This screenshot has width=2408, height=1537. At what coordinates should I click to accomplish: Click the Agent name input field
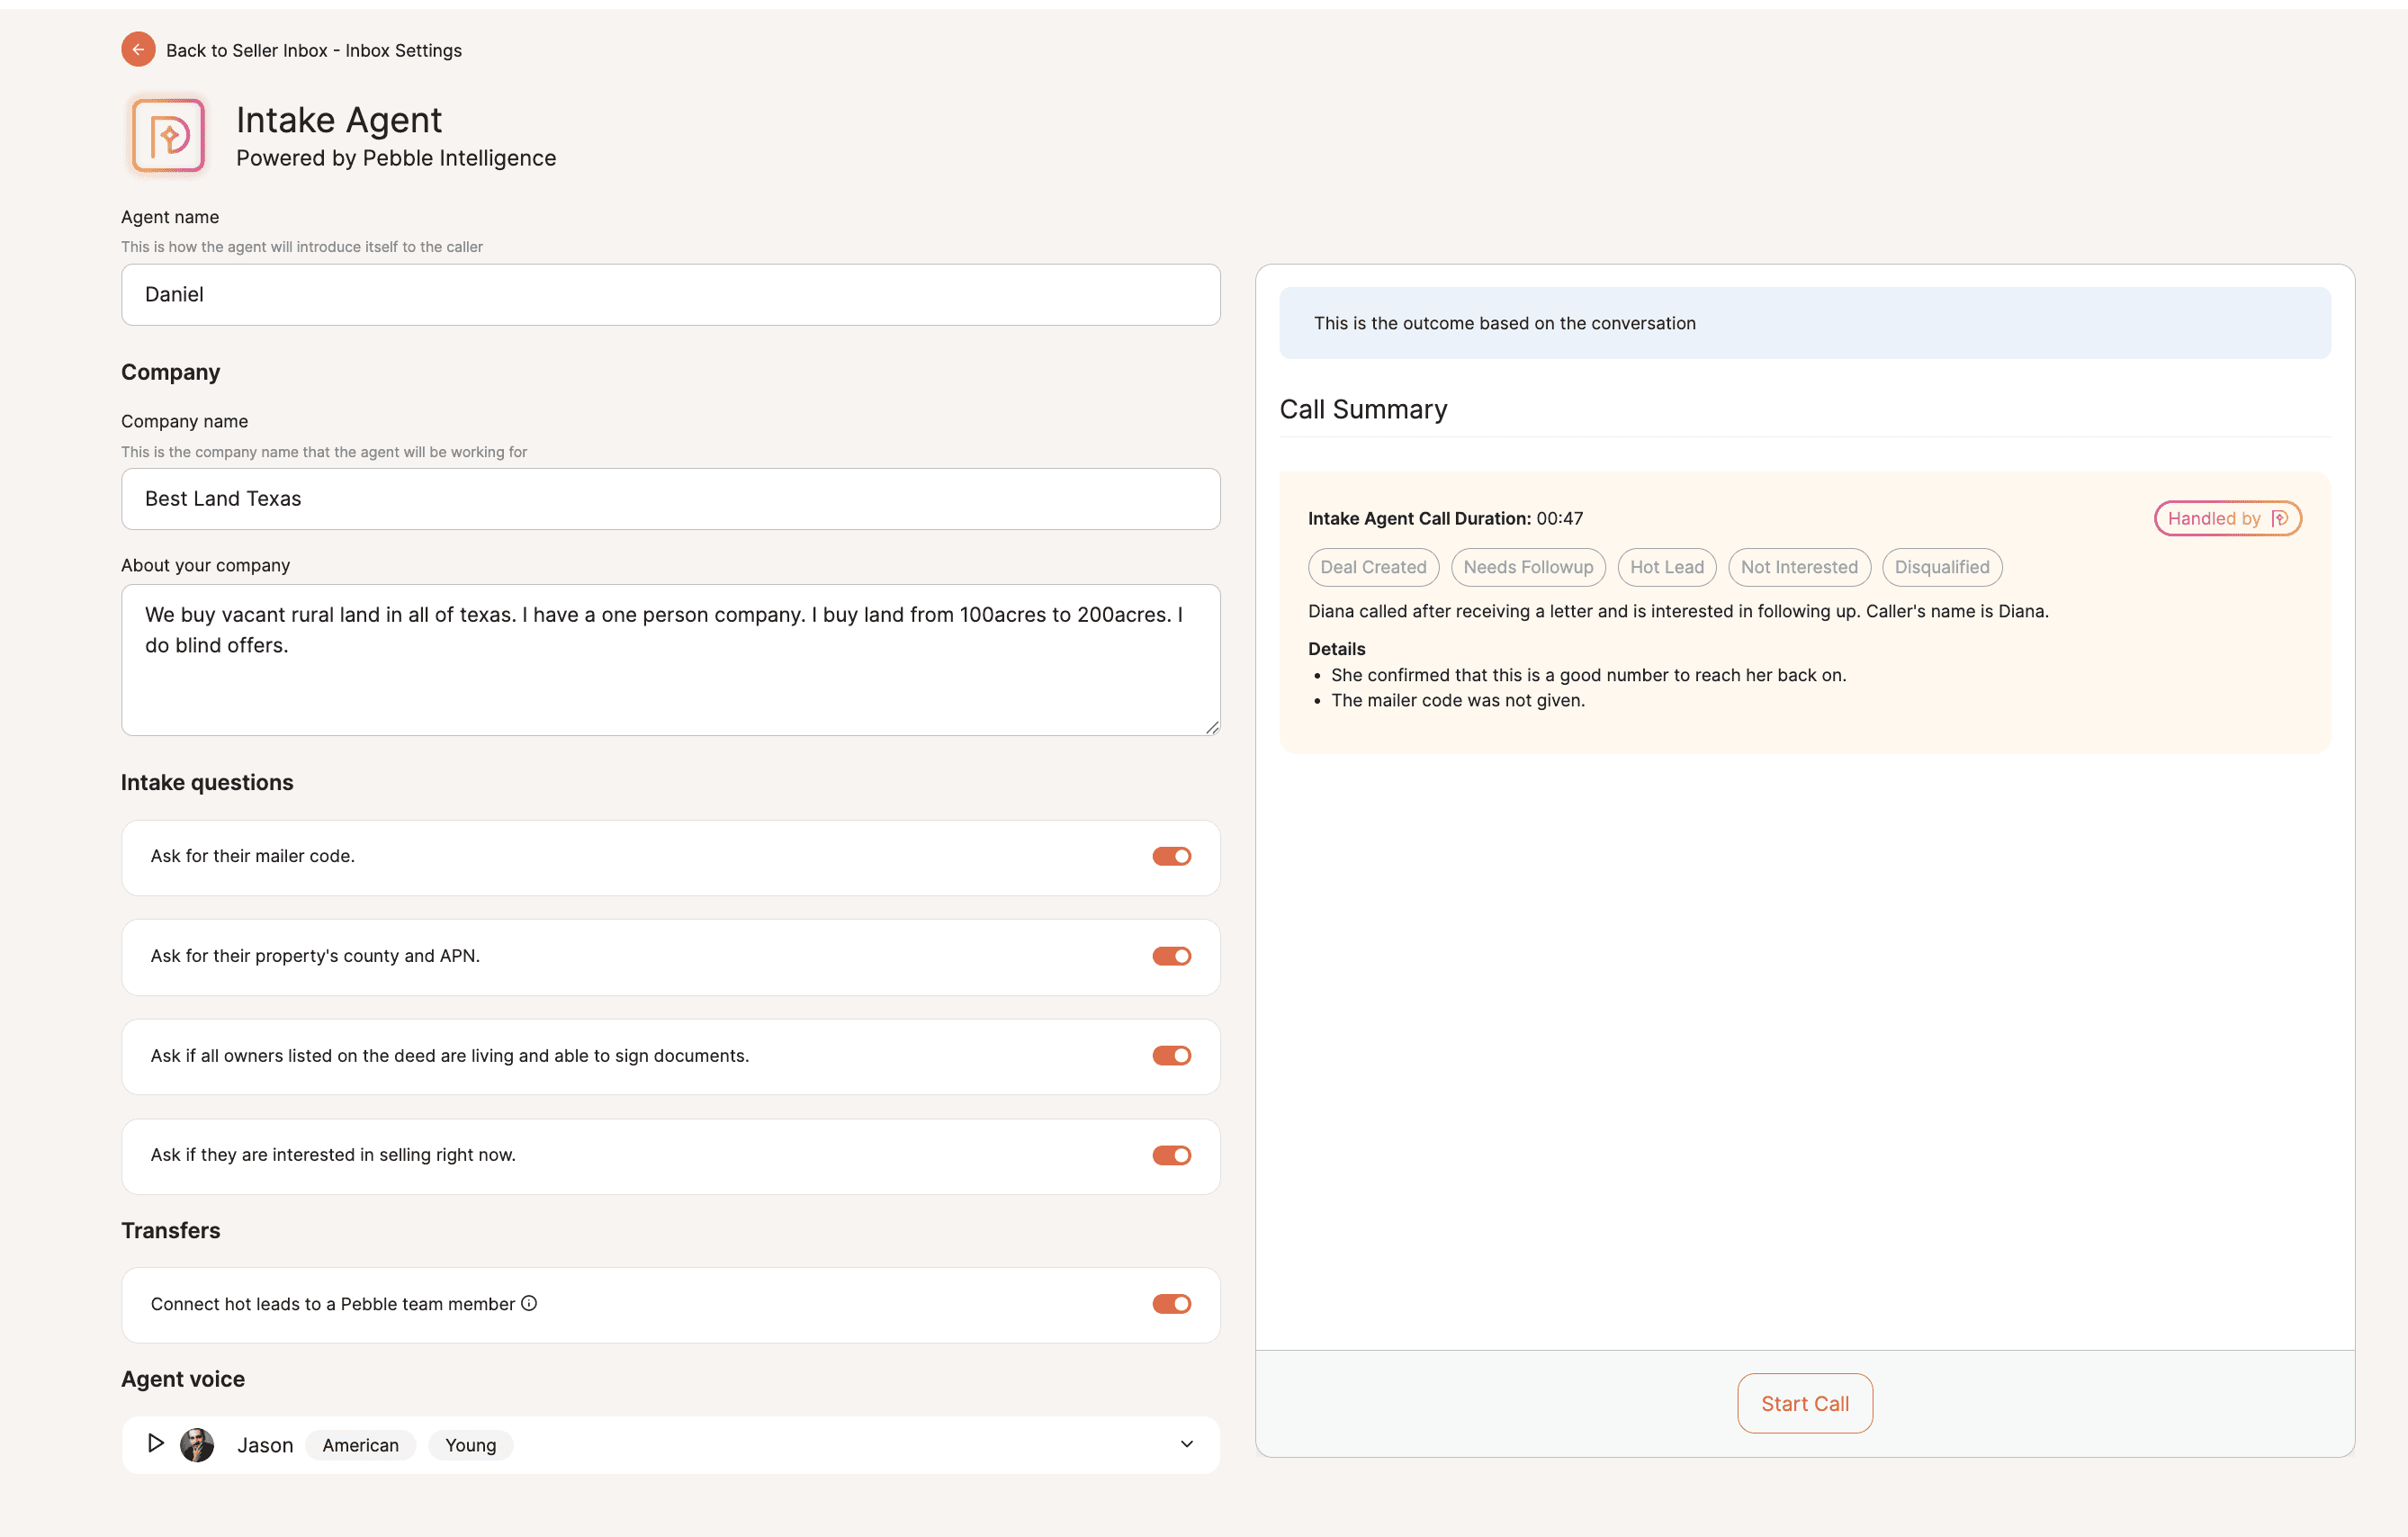coord(670,295)
